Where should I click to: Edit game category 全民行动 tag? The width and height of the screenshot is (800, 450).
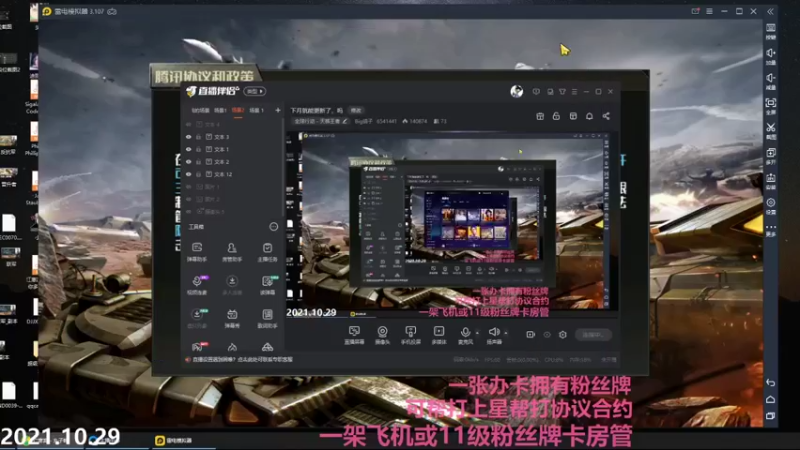click(321, 121)
